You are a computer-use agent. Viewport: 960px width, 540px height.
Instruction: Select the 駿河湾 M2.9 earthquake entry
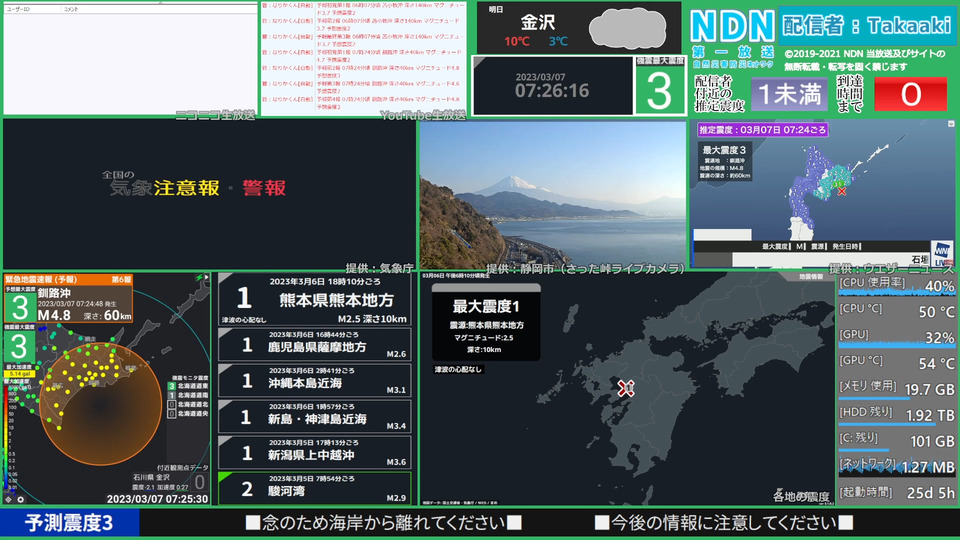tap(315, 489)
